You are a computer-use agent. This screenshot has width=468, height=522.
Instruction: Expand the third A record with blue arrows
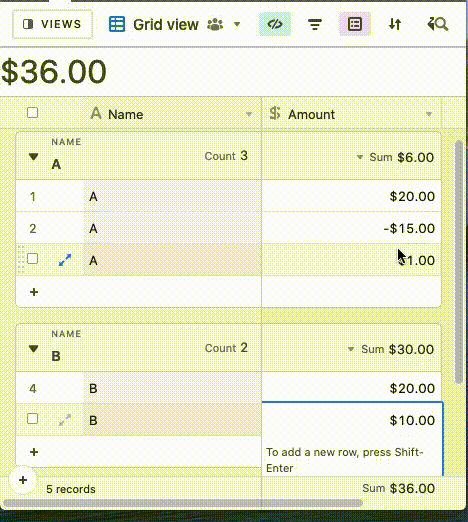point(65,260)
